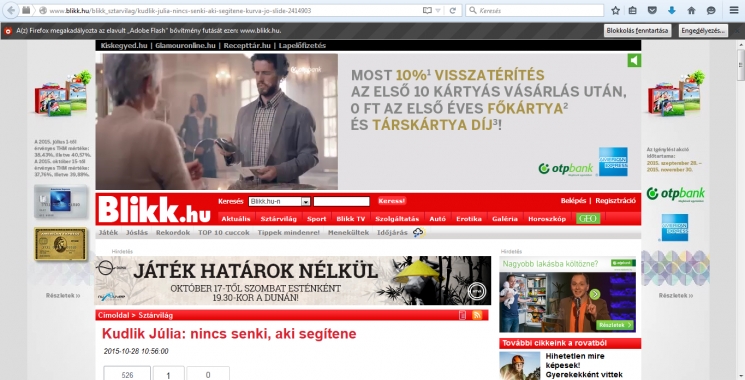Open the bookmarks list icon in toolbar
The image size is (745, 380).
[632, 10]
